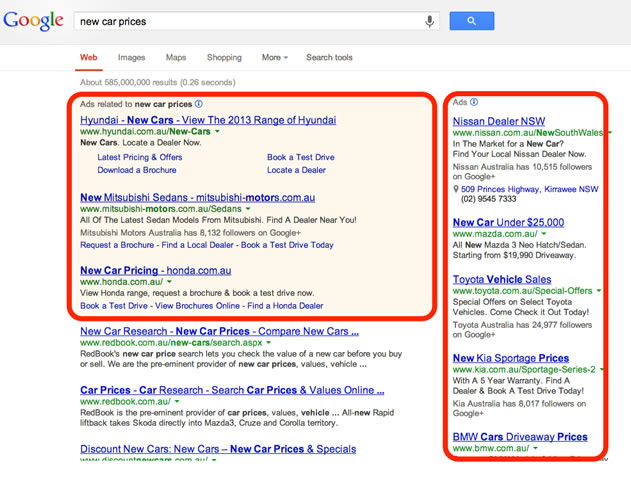Click the Google logo
This screenshot has width=631, height=480.
33,21
